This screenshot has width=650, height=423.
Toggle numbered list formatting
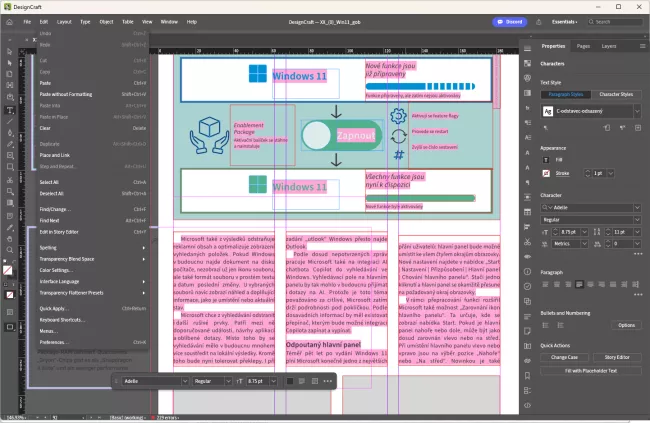[x=560, y=325]
